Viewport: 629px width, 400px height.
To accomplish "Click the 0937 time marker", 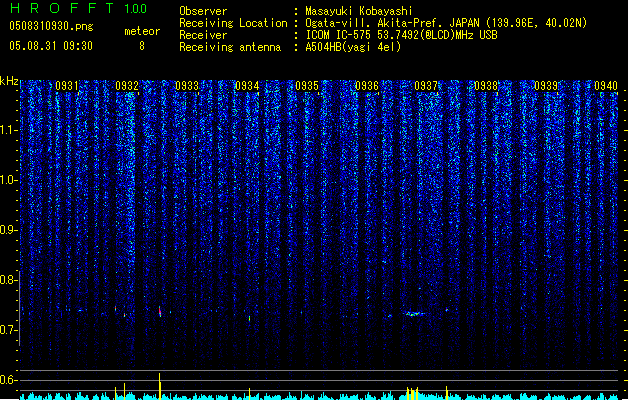I will pyautogui.click(x=426, y=86).
